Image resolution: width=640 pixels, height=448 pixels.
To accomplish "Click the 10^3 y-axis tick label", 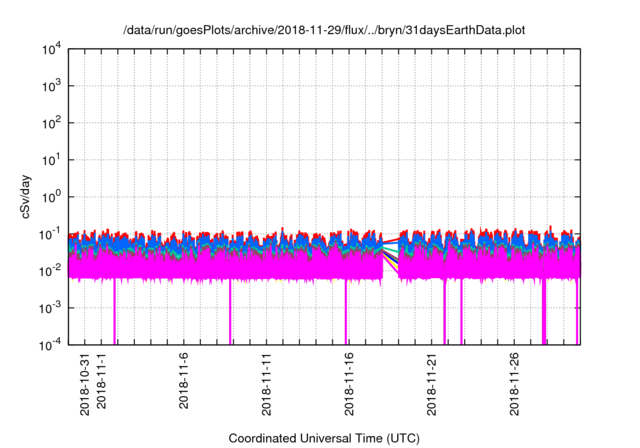I will (51, 86).
